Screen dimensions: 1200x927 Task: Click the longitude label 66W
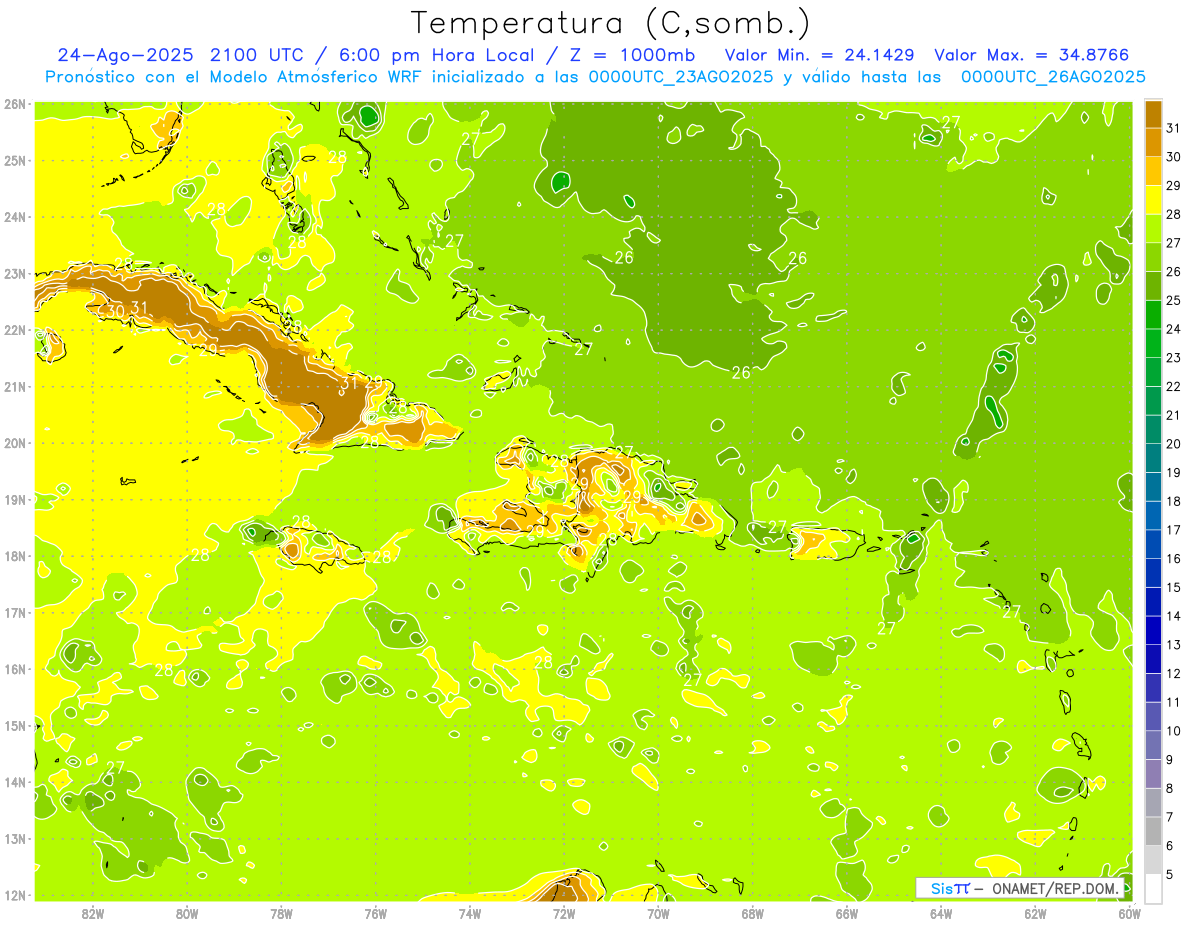tap(846, 913)
